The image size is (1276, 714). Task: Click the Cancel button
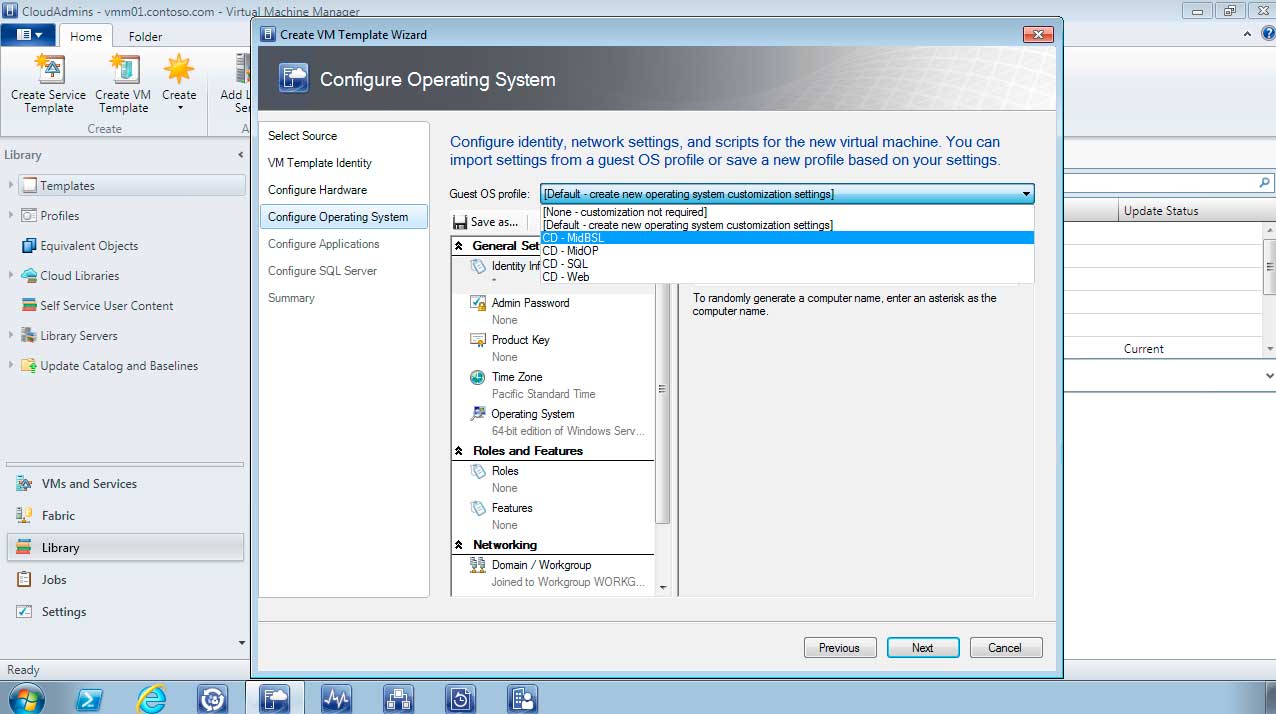pos(1006,648)
